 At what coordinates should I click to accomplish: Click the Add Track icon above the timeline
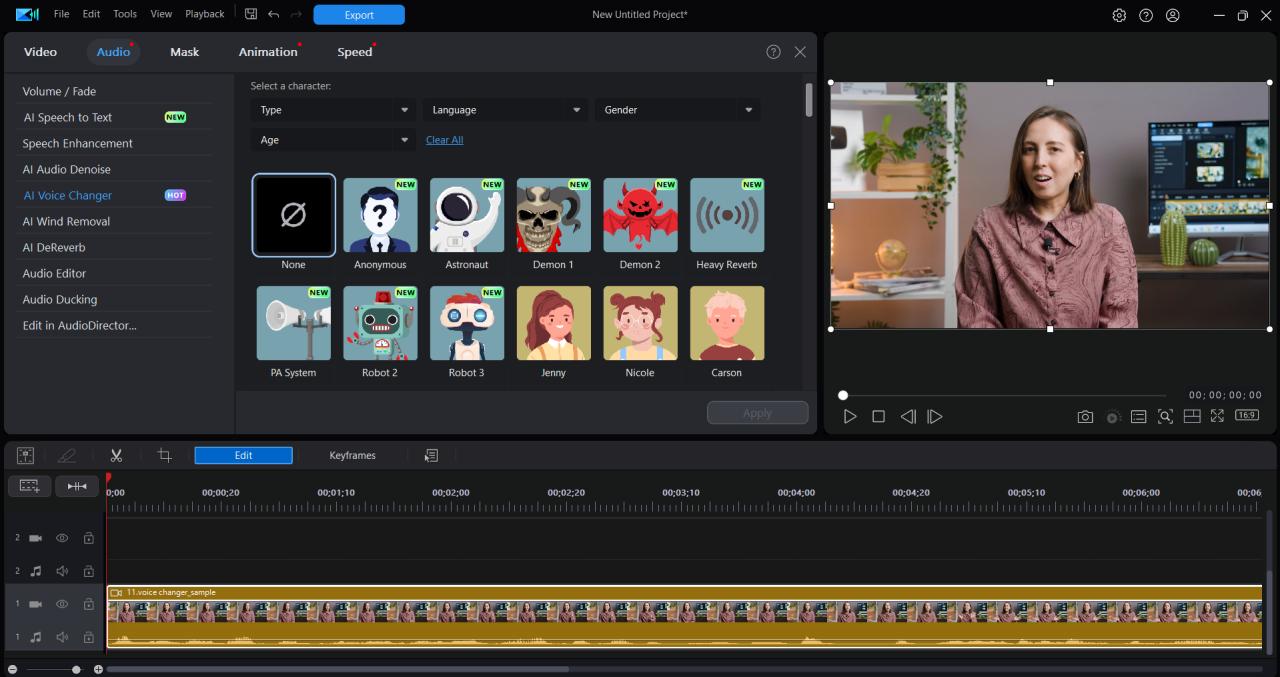[x=25, y=455]
